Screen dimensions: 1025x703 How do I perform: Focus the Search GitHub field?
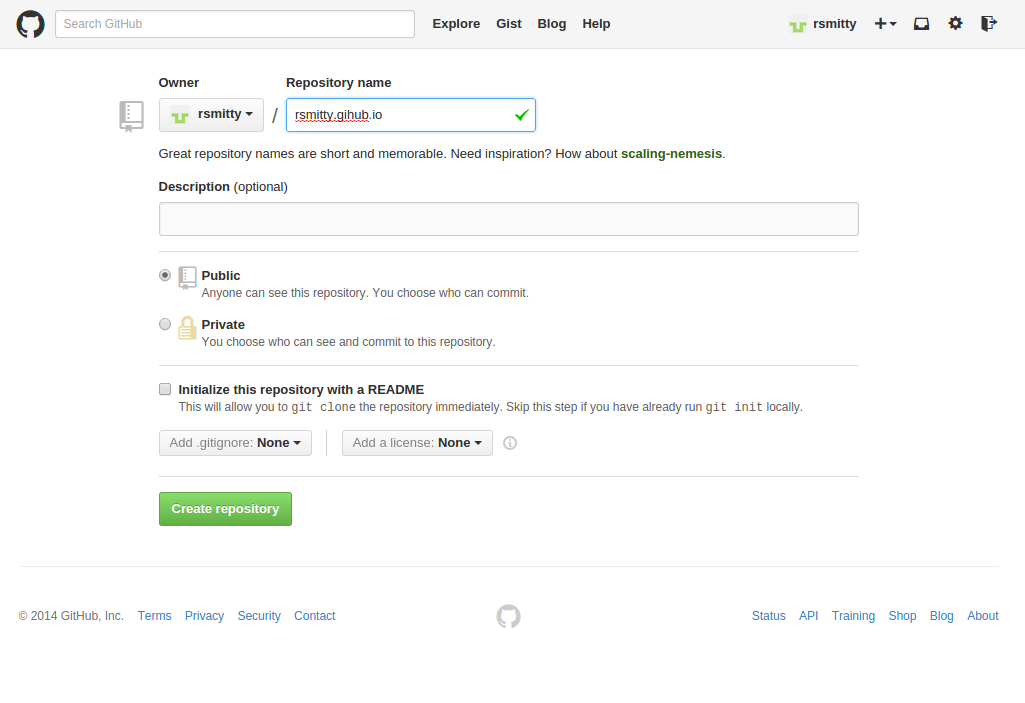point(235,24)
